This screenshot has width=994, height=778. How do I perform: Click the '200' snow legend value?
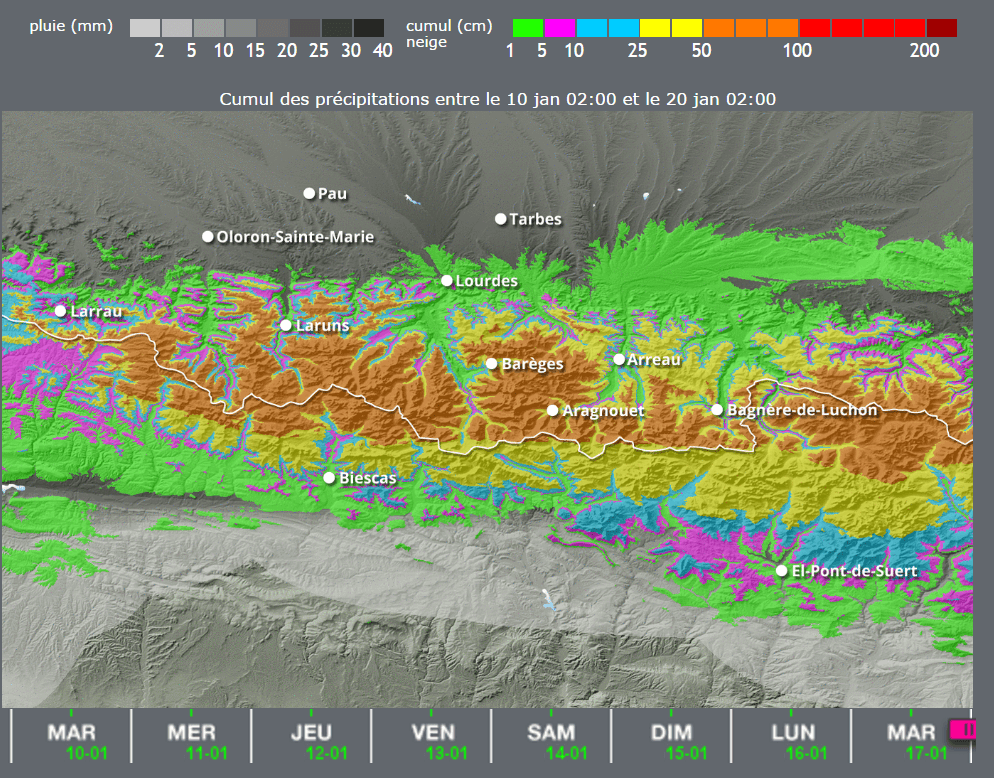click(924, 50)
